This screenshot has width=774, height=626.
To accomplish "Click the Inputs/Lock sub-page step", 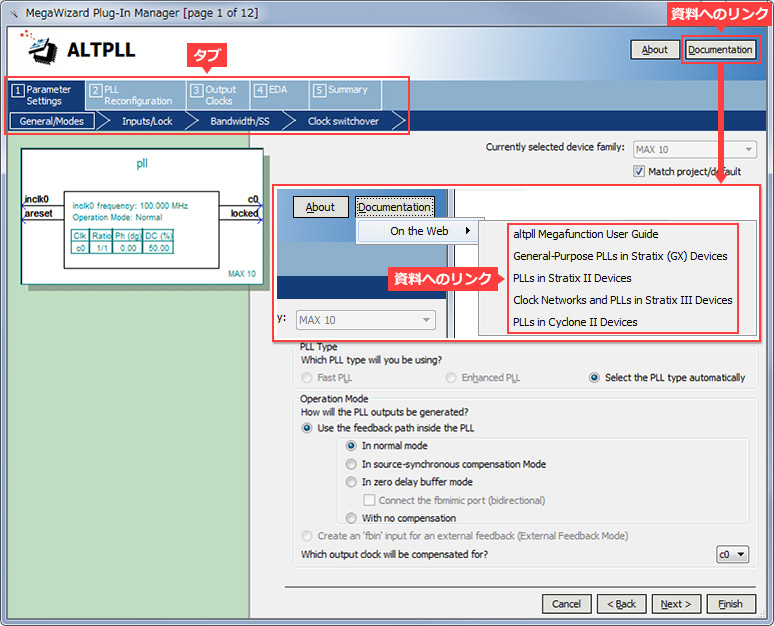I will (x=147, y=121).
